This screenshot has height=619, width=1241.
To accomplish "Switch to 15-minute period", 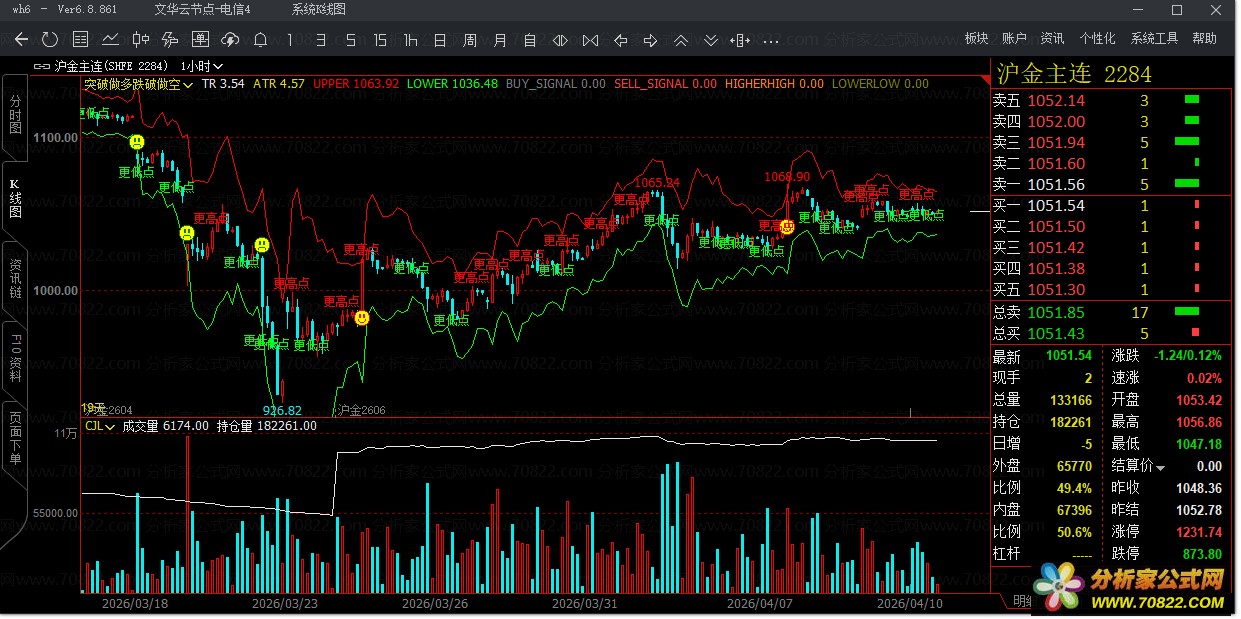I will tap(380, 40).
